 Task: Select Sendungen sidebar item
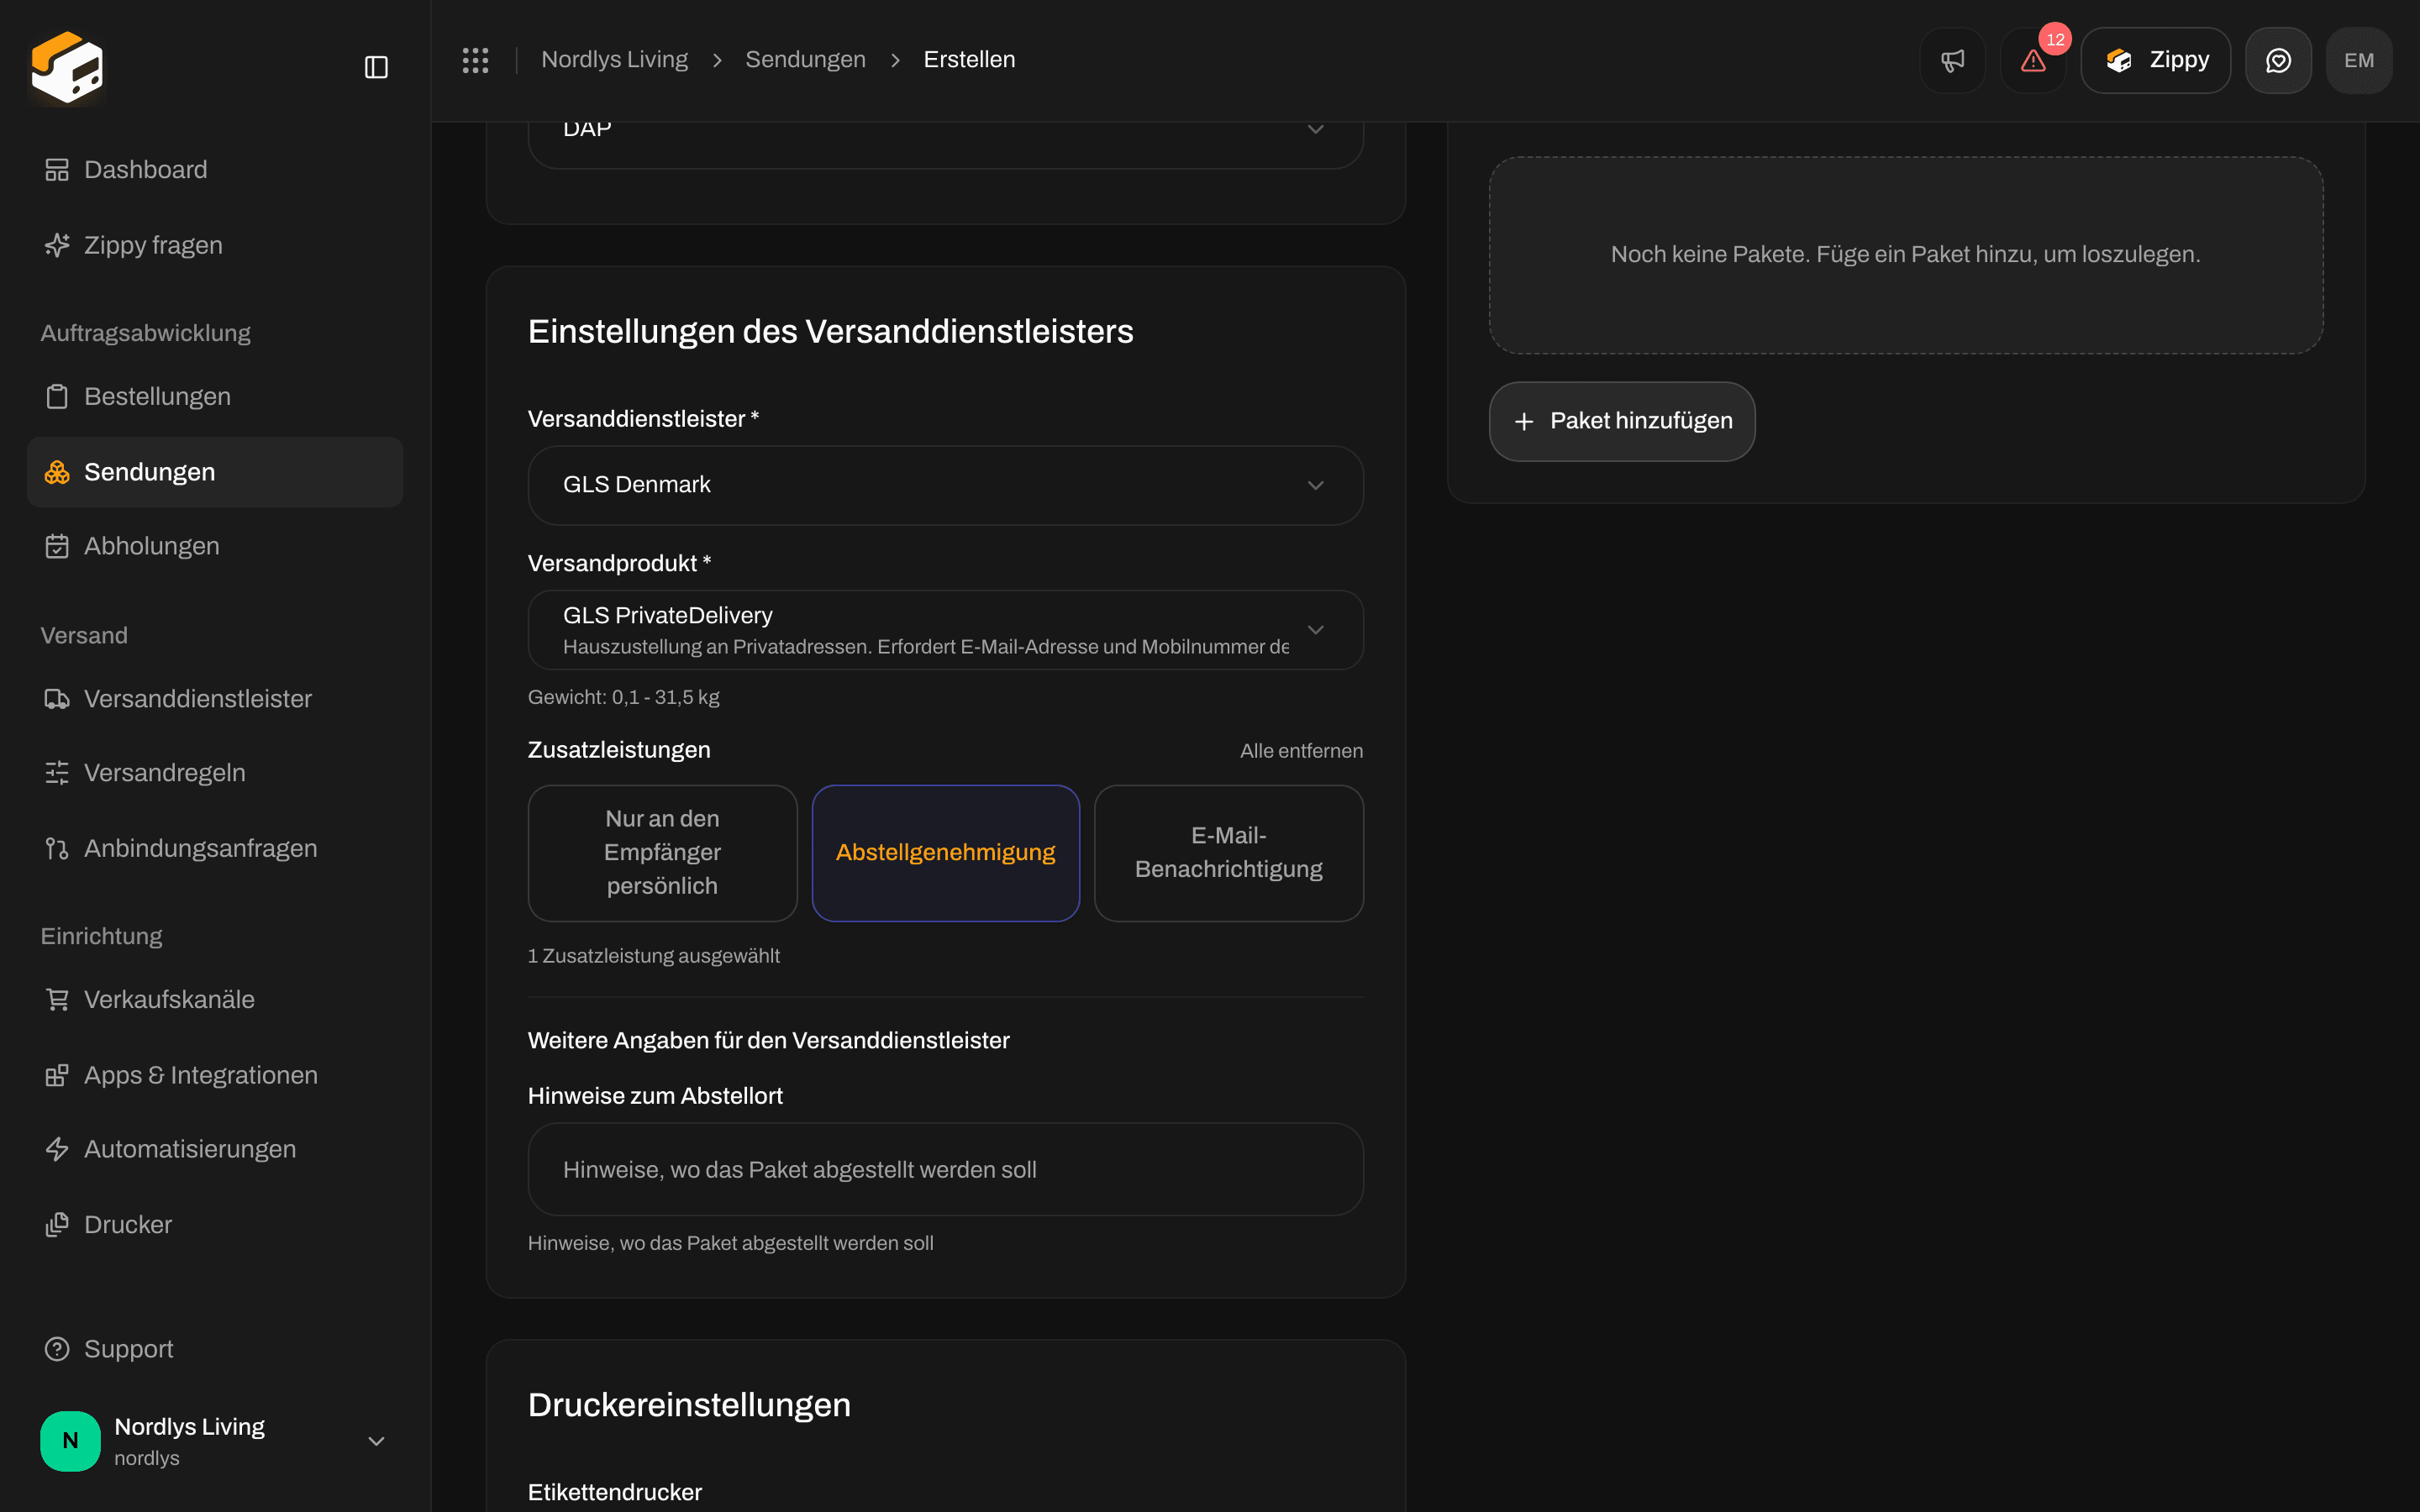tap(215, 472)
